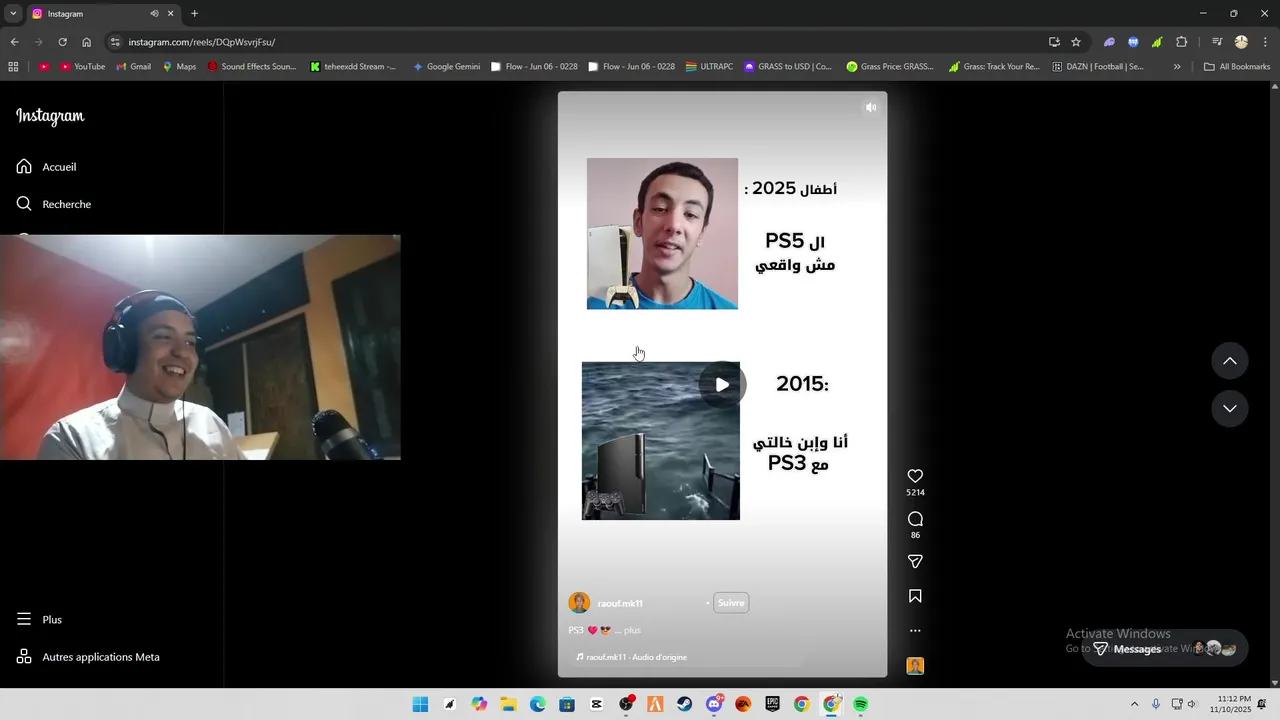Launch Microsoft Edge from the taskbar
This screenshot has height=720, width=1280.
(537, 704)
